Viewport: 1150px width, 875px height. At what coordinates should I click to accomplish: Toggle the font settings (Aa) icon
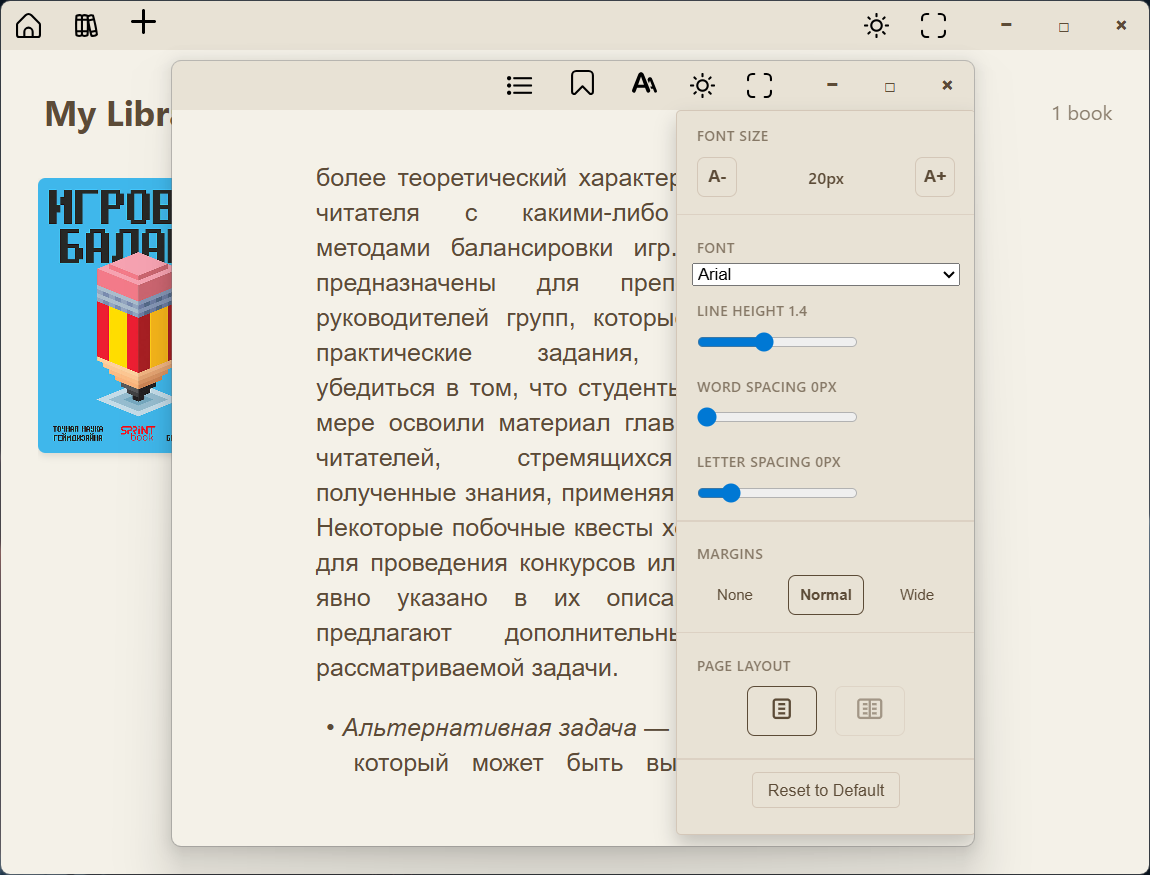[644, 84]
